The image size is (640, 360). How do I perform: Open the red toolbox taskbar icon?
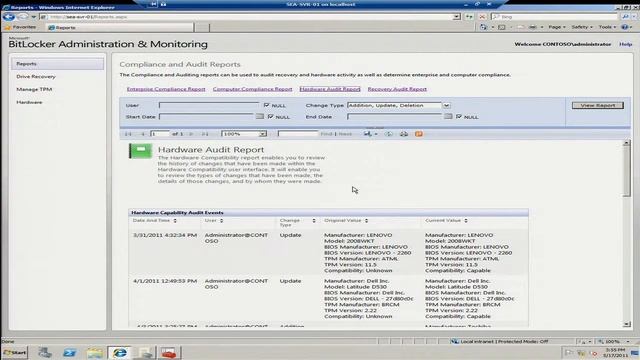(169, 352)
